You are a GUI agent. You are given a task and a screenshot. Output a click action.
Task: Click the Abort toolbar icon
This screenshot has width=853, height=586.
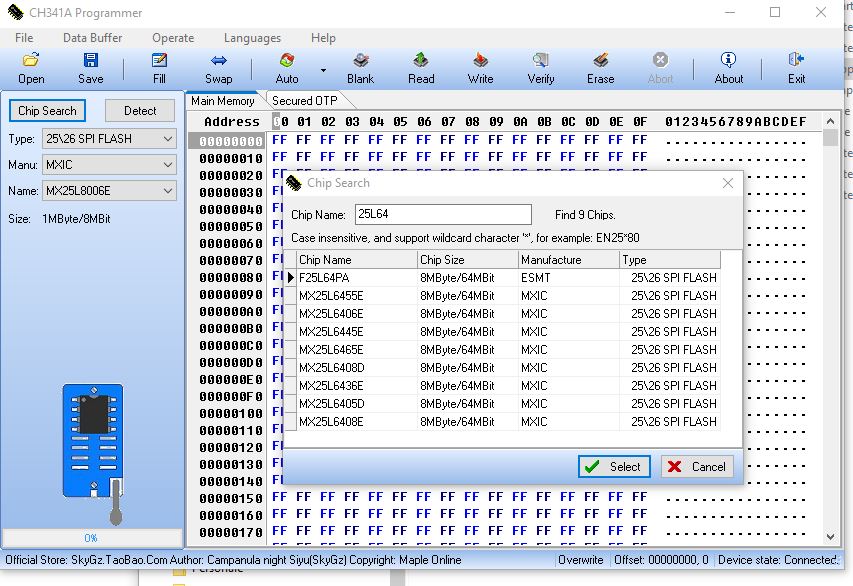(660, 68)
